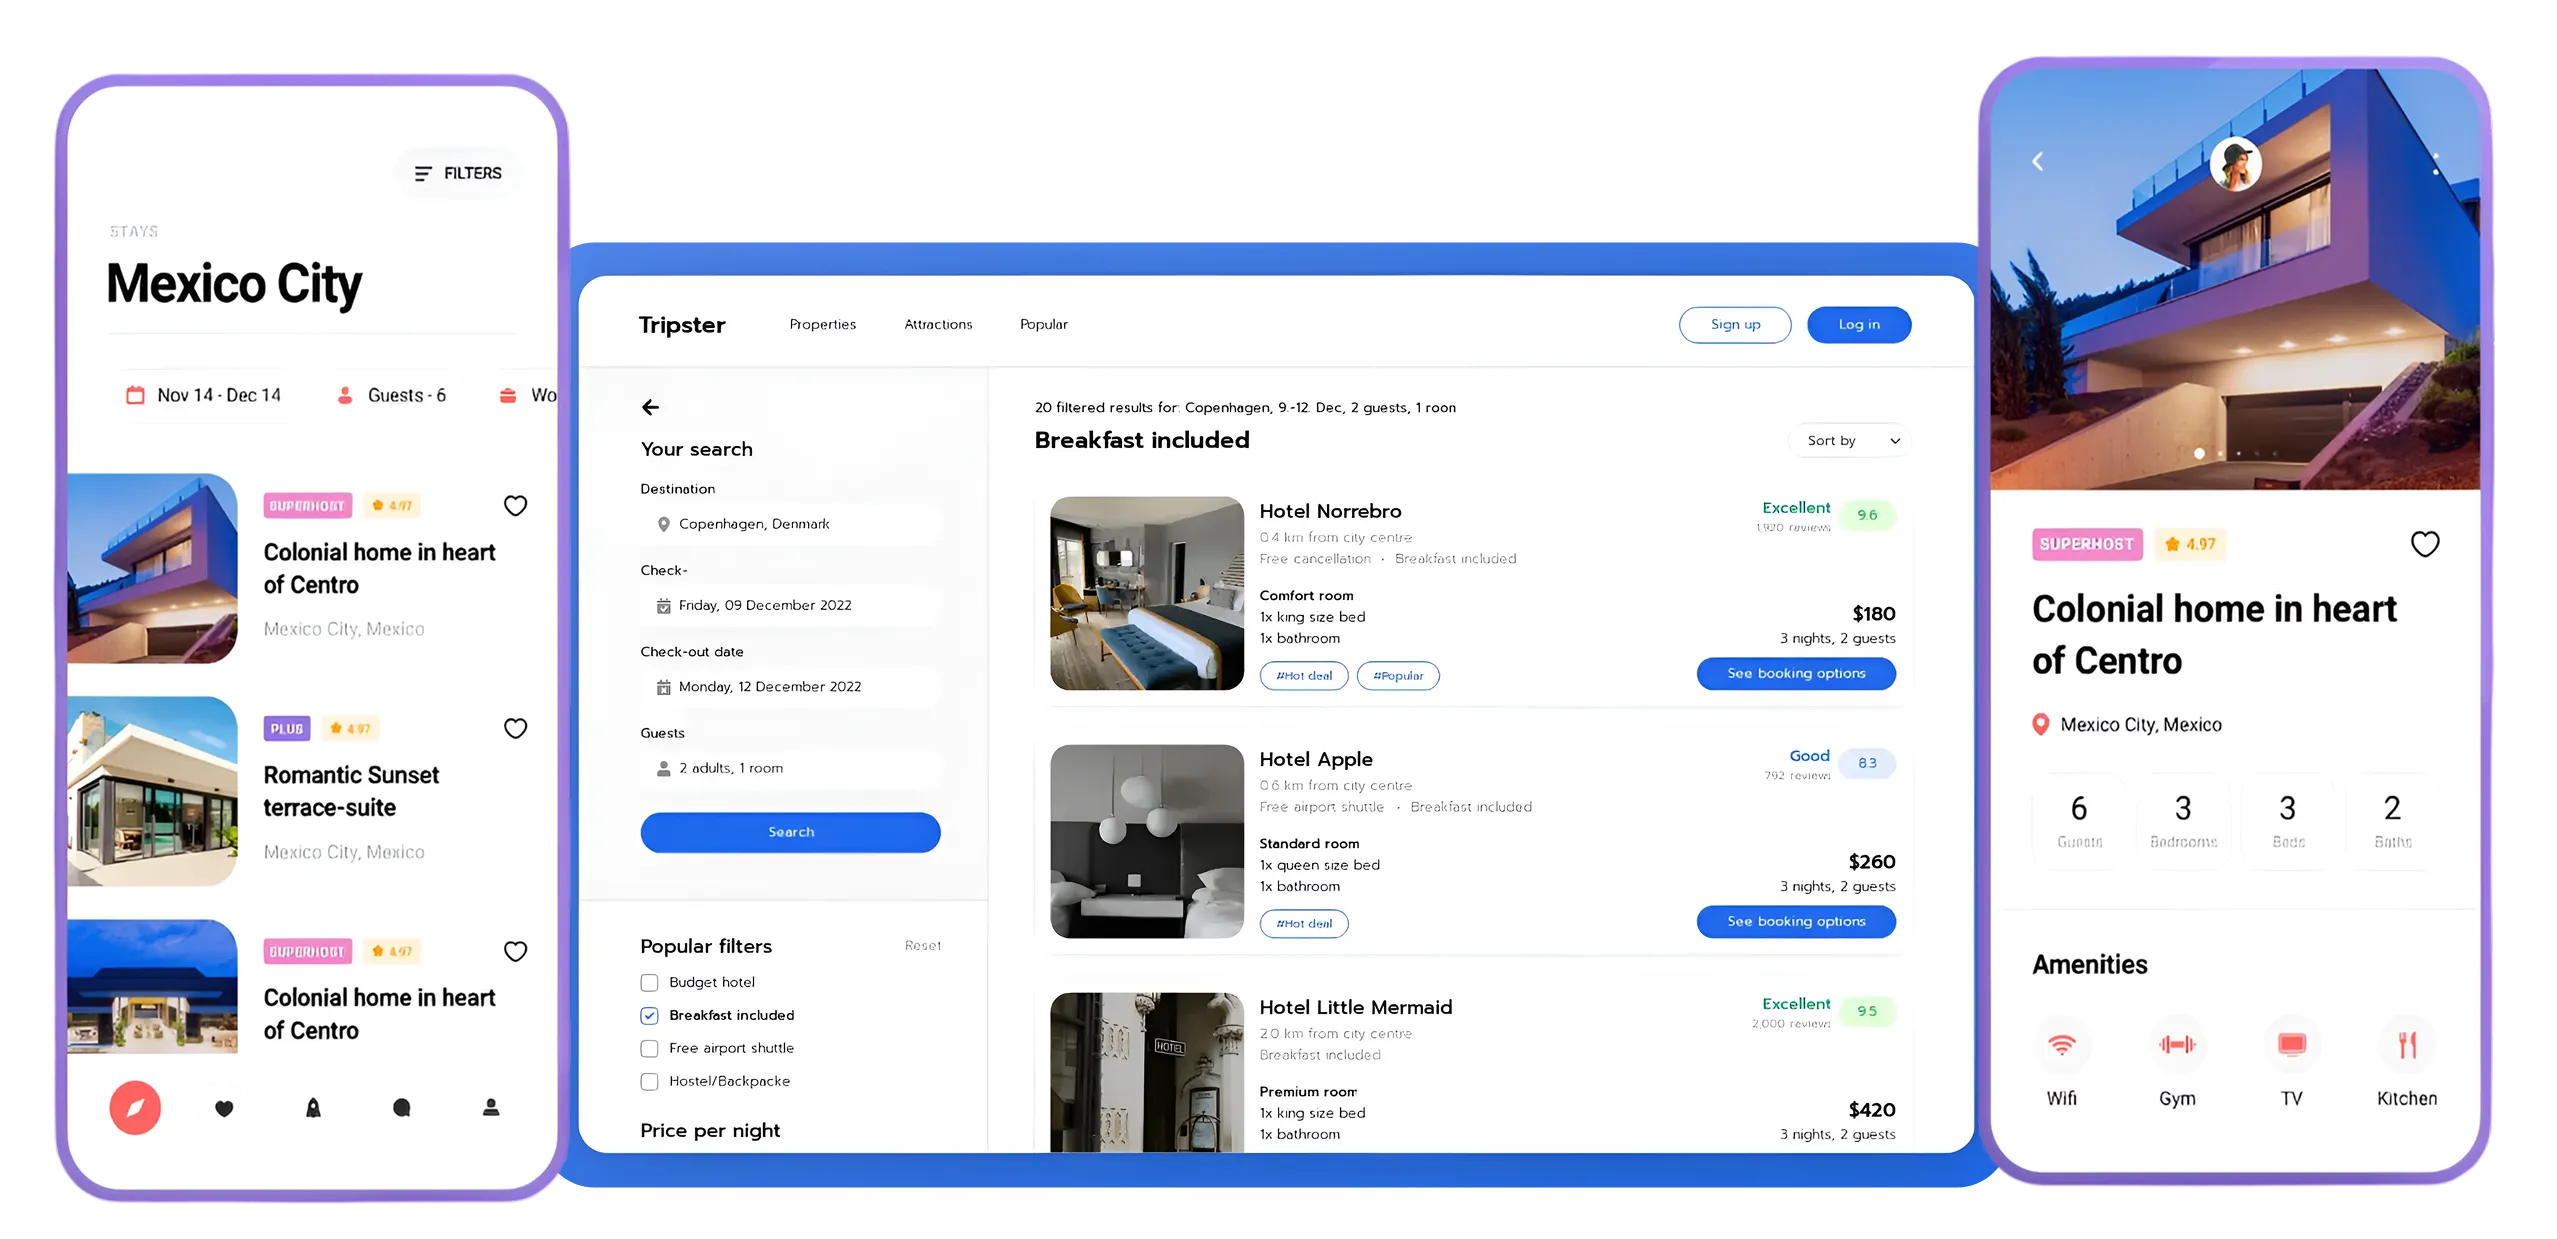Image resolution: width=2557 pixels, height=1239 pixels.
Task: Favorite the property on detail screen heart icon
Action: [x=2424, y=544]
